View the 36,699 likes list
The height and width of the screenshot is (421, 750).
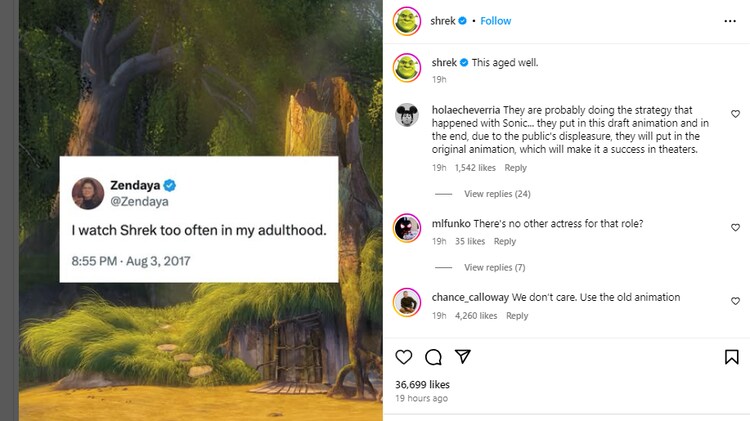422,384
